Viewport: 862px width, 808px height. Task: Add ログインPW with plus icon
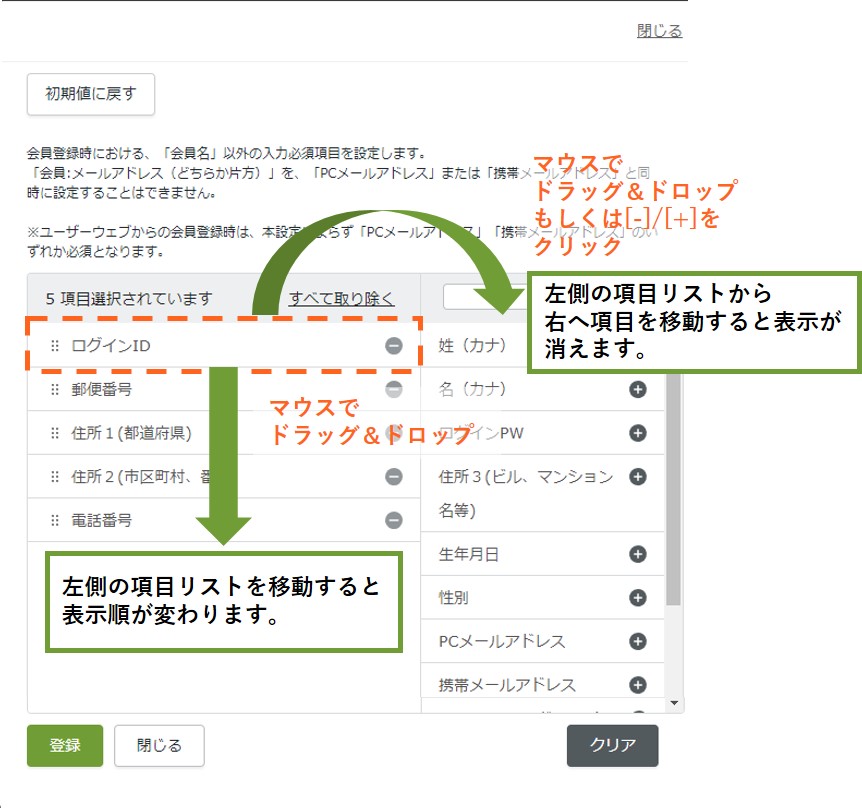pyautogui.click(x=638, y=433)
